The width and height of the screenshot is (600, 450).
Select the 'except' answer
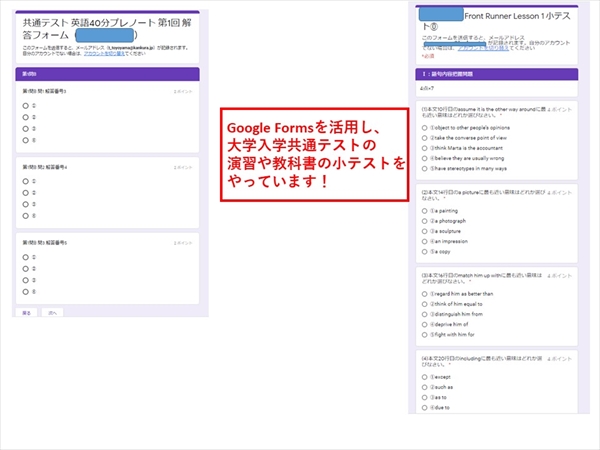tap(424, 377)
